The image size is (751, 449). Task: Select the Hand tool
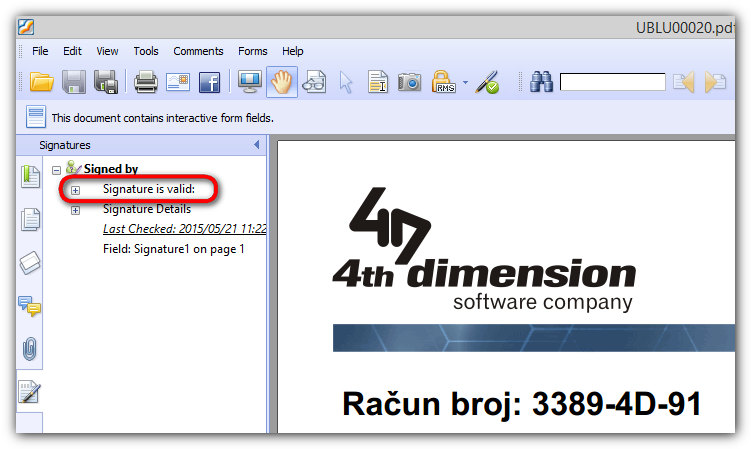pos(282,82)
